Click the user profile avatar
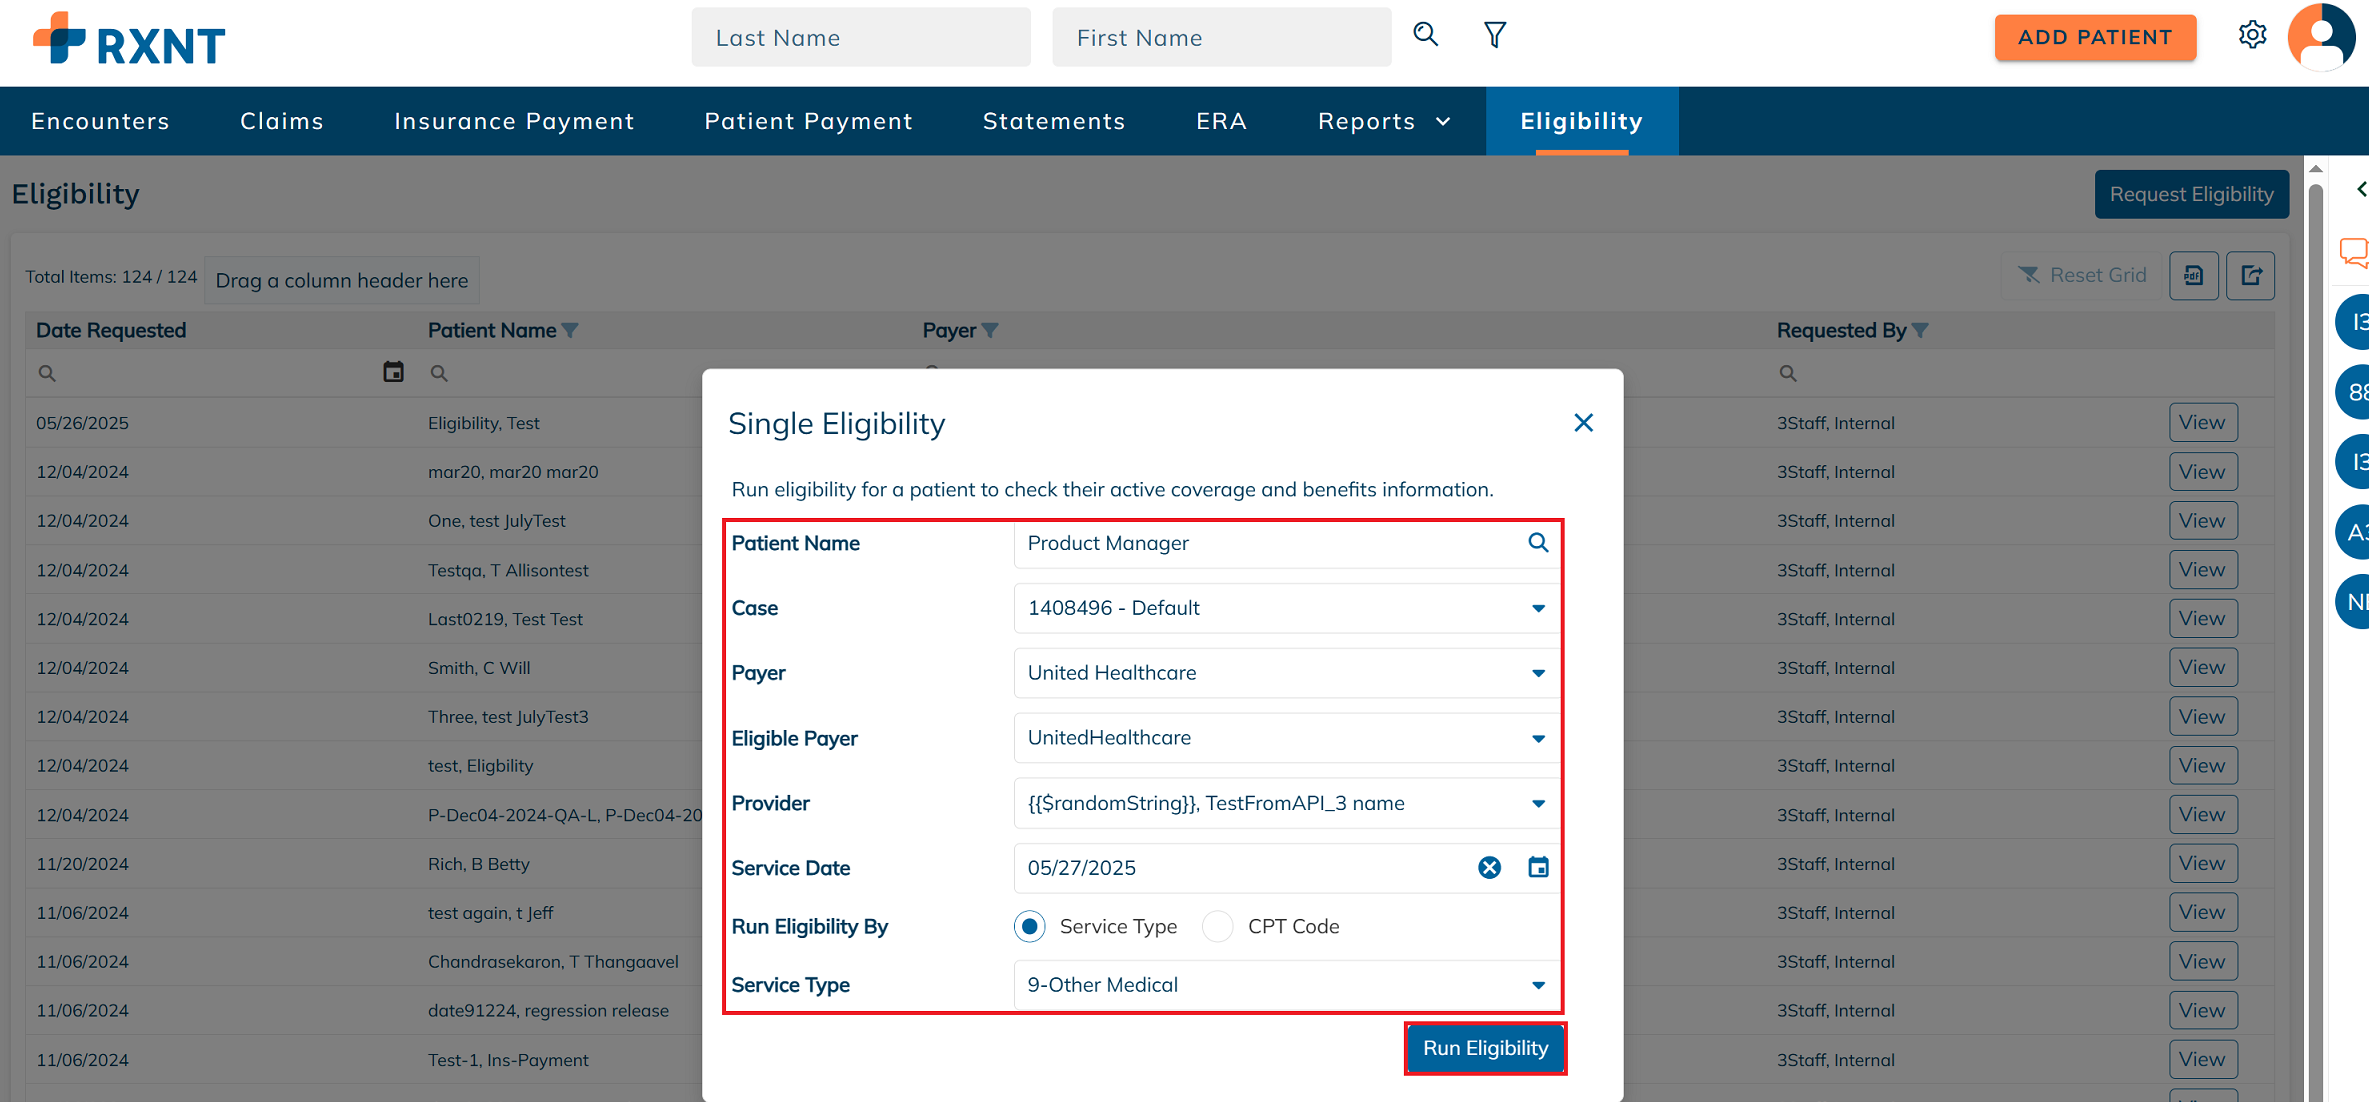Image resolution: width=2369 pixels, height=1102 pixels. tap(2321, 37)
